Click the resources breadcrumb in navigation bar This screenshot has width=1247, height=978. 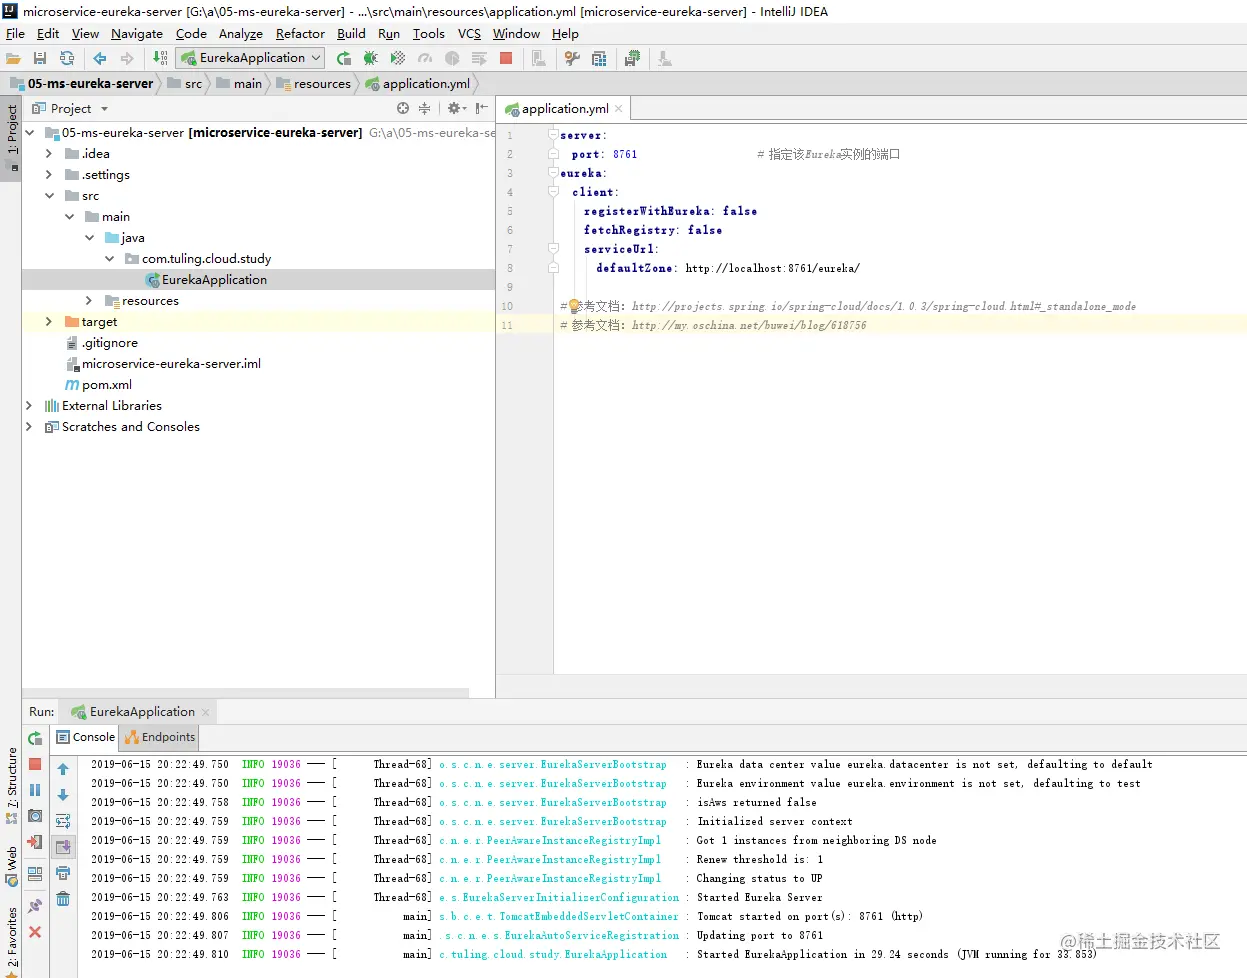(321, 84)
